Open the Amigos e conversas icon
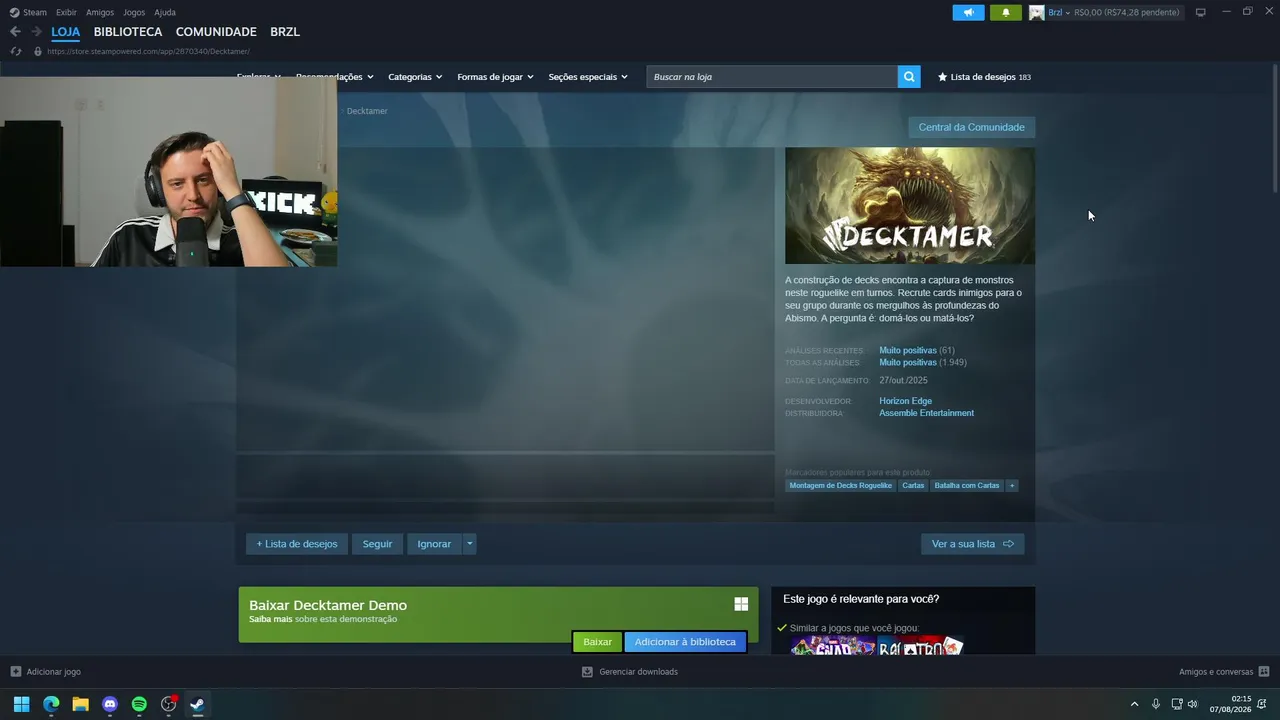 coord(1264,672)
